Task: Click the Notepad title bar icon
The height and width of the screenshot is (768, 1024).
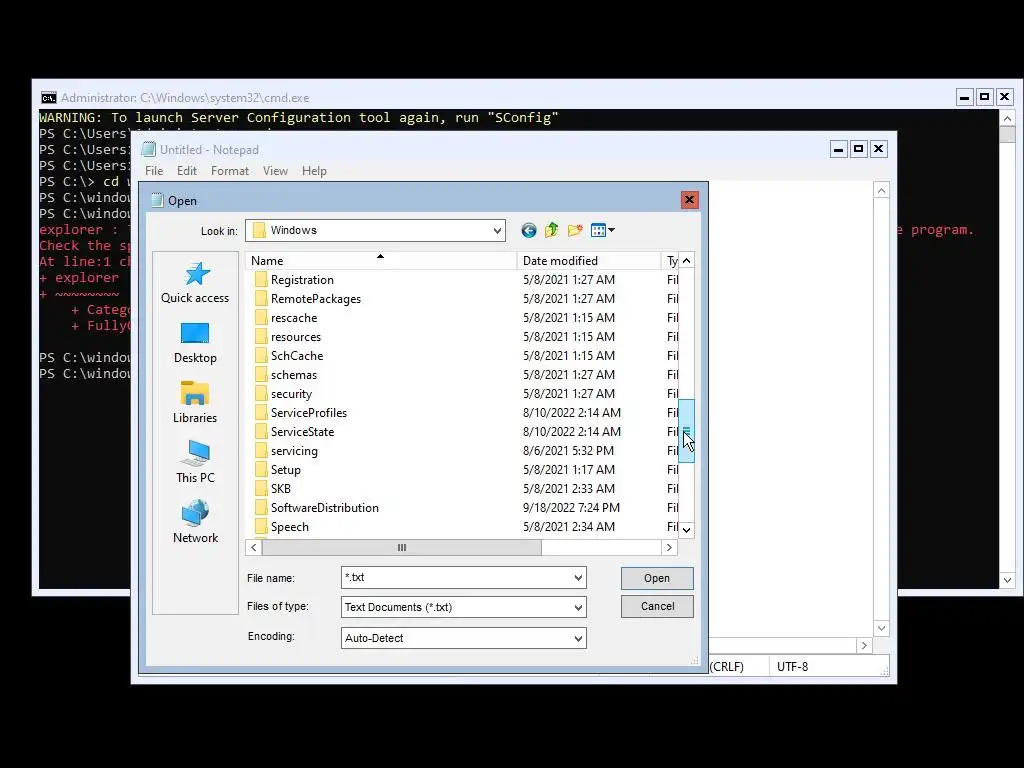Action: pyautogui.click(x=149, y=150)
